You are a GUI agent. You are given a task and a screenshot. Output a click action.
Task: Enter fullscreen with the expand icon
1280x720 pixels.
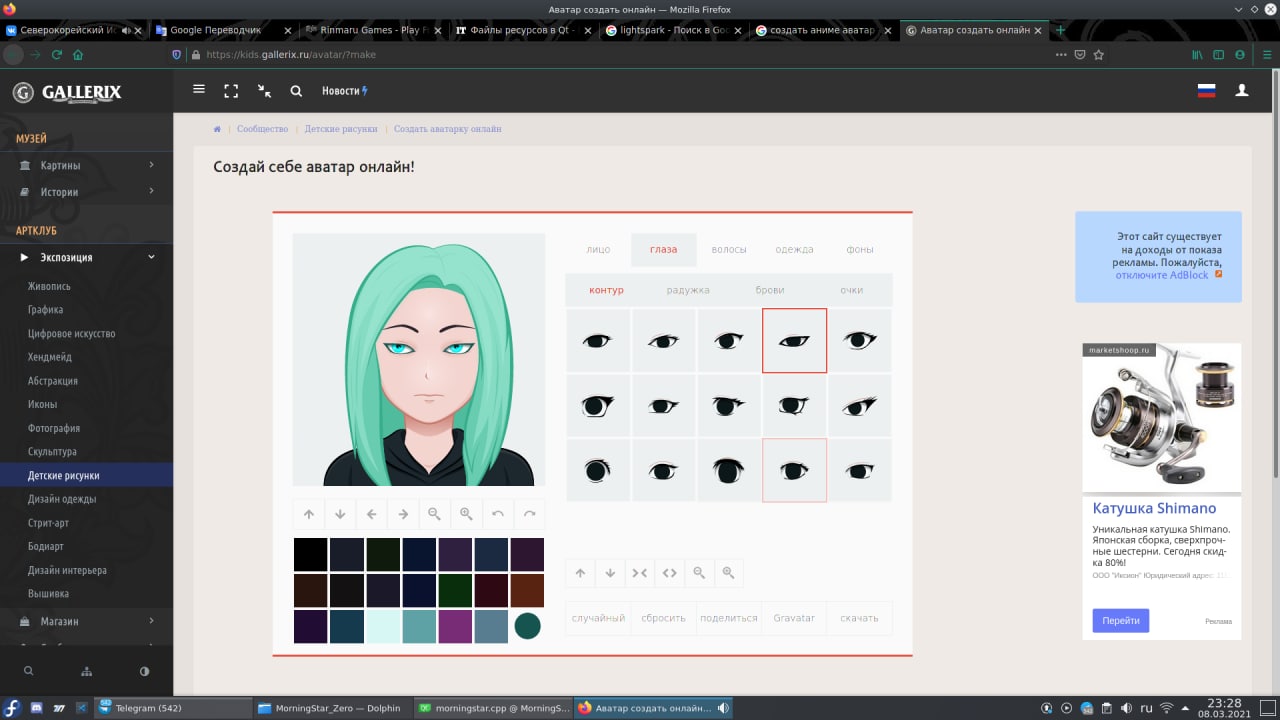pos(231,91)
